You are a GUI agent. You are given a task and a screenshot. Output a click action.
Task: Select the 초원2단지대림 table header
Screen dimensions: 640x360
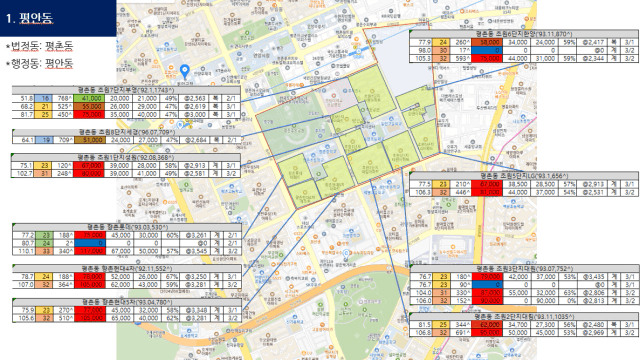pos(524,317)
